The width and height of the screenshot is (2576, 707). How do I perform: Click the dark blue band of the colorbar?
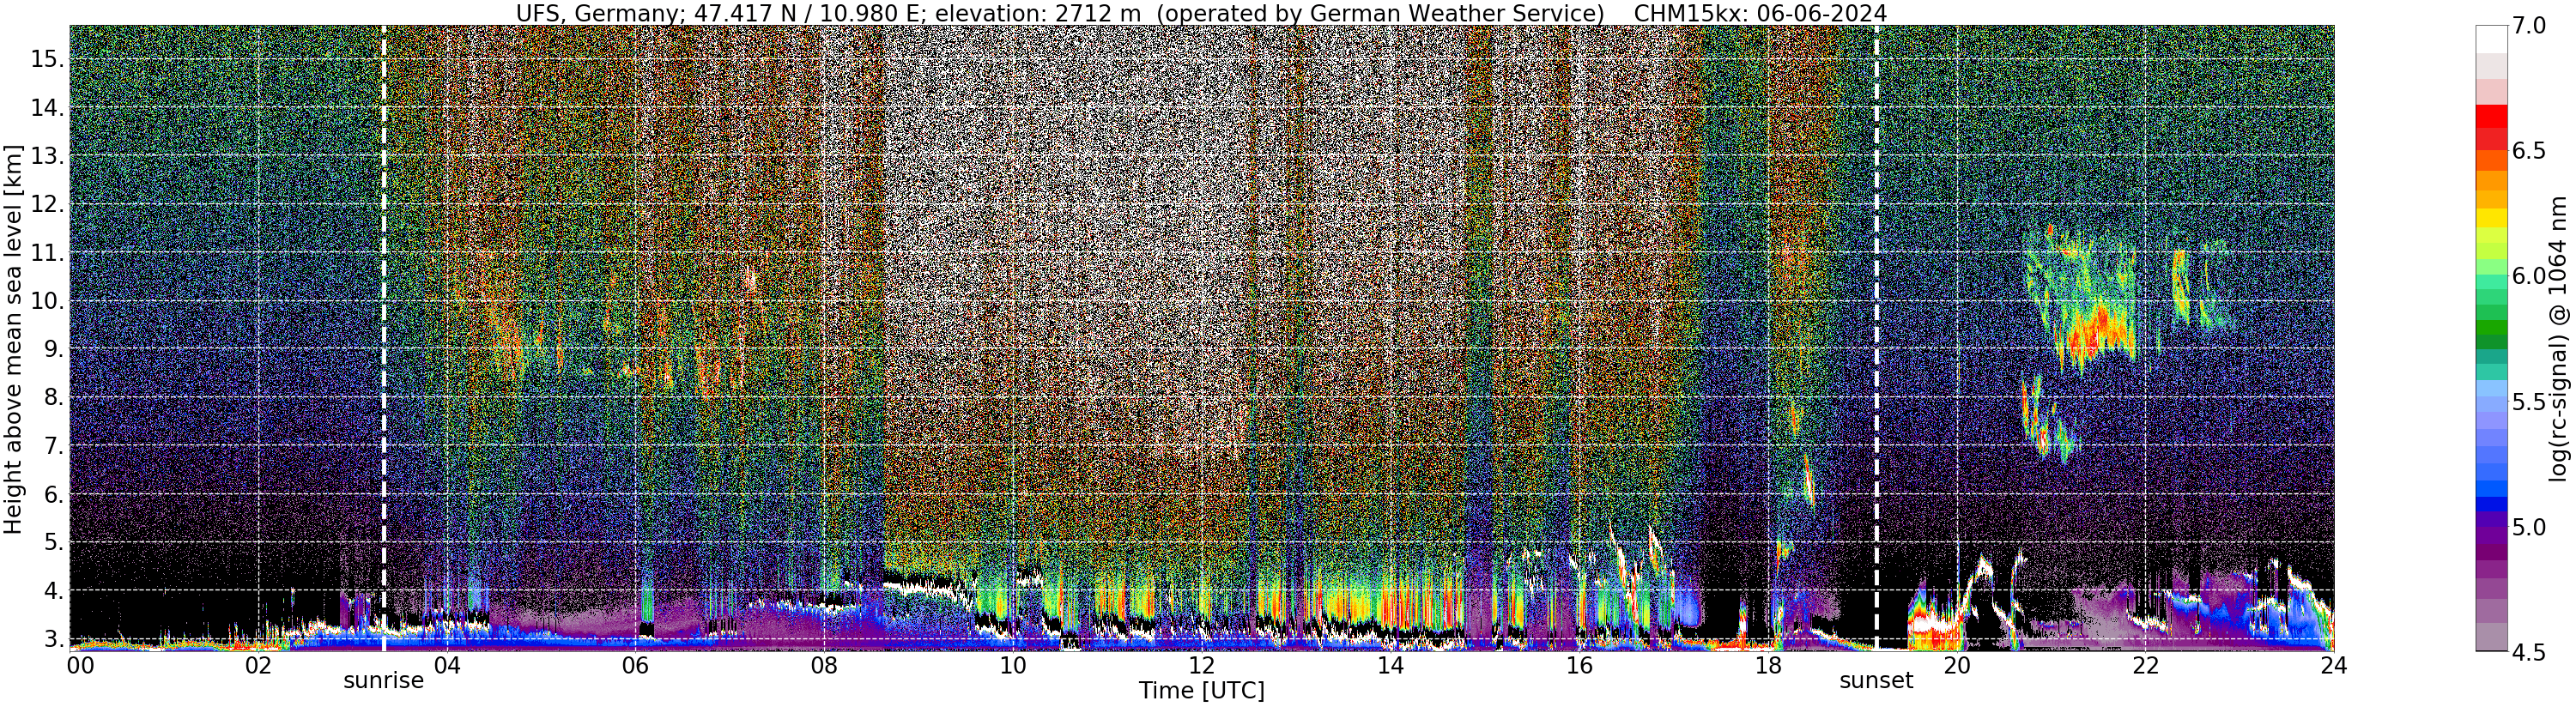click(2491, 504)
